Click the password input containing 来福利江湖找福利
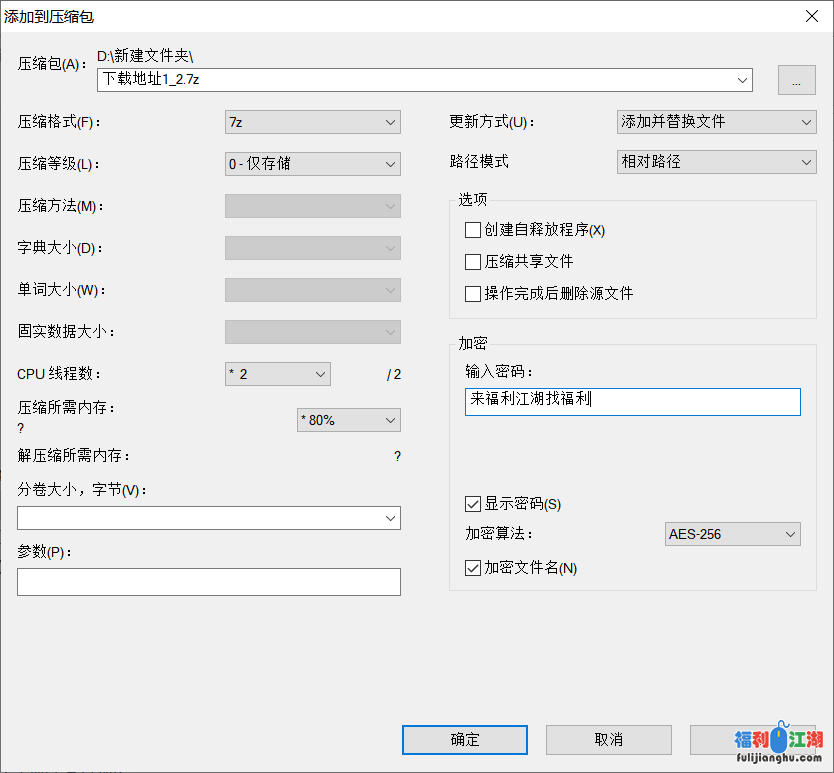Image resolution: width=834 pixels, height=773 pixels. pyautogui.click(x=632, y=401)
